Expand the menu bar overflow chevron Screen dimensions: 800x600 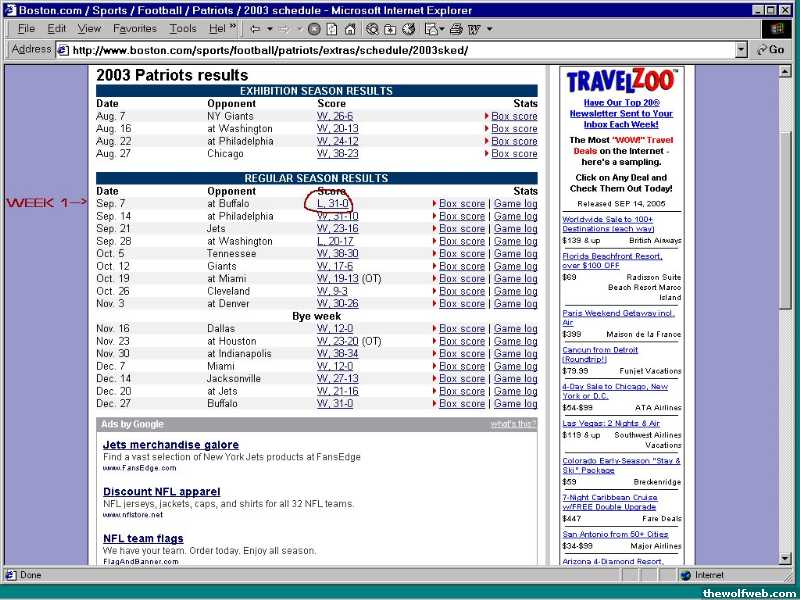click(x=233, y=28)
